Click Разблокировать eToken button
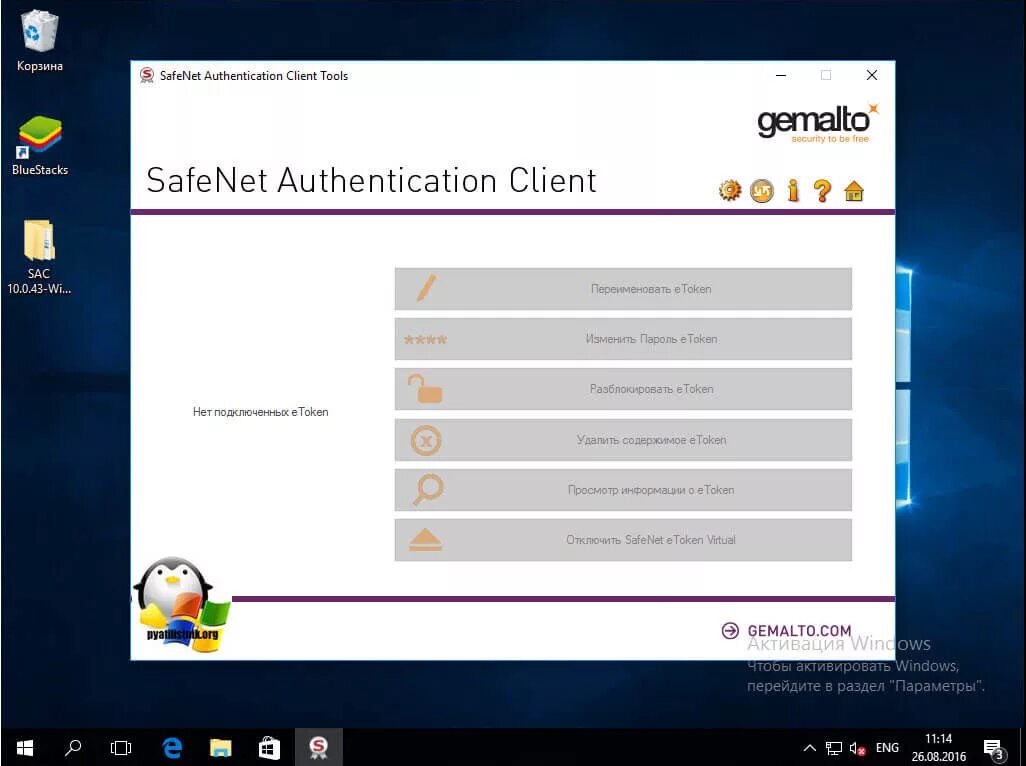 [x=623, y=389]
